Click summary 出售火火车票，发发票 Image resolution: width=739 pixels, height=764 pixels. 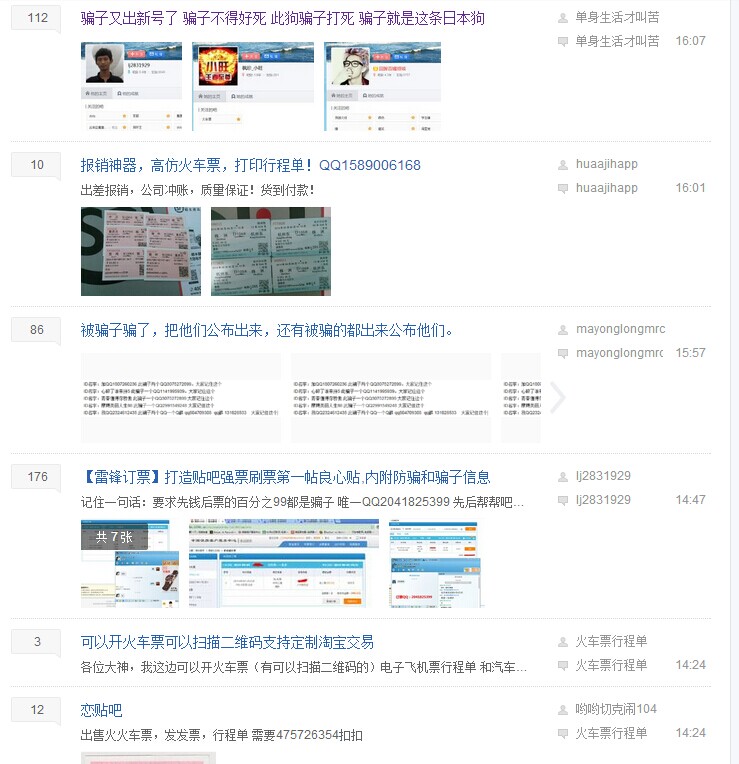(x=222, y=735)
